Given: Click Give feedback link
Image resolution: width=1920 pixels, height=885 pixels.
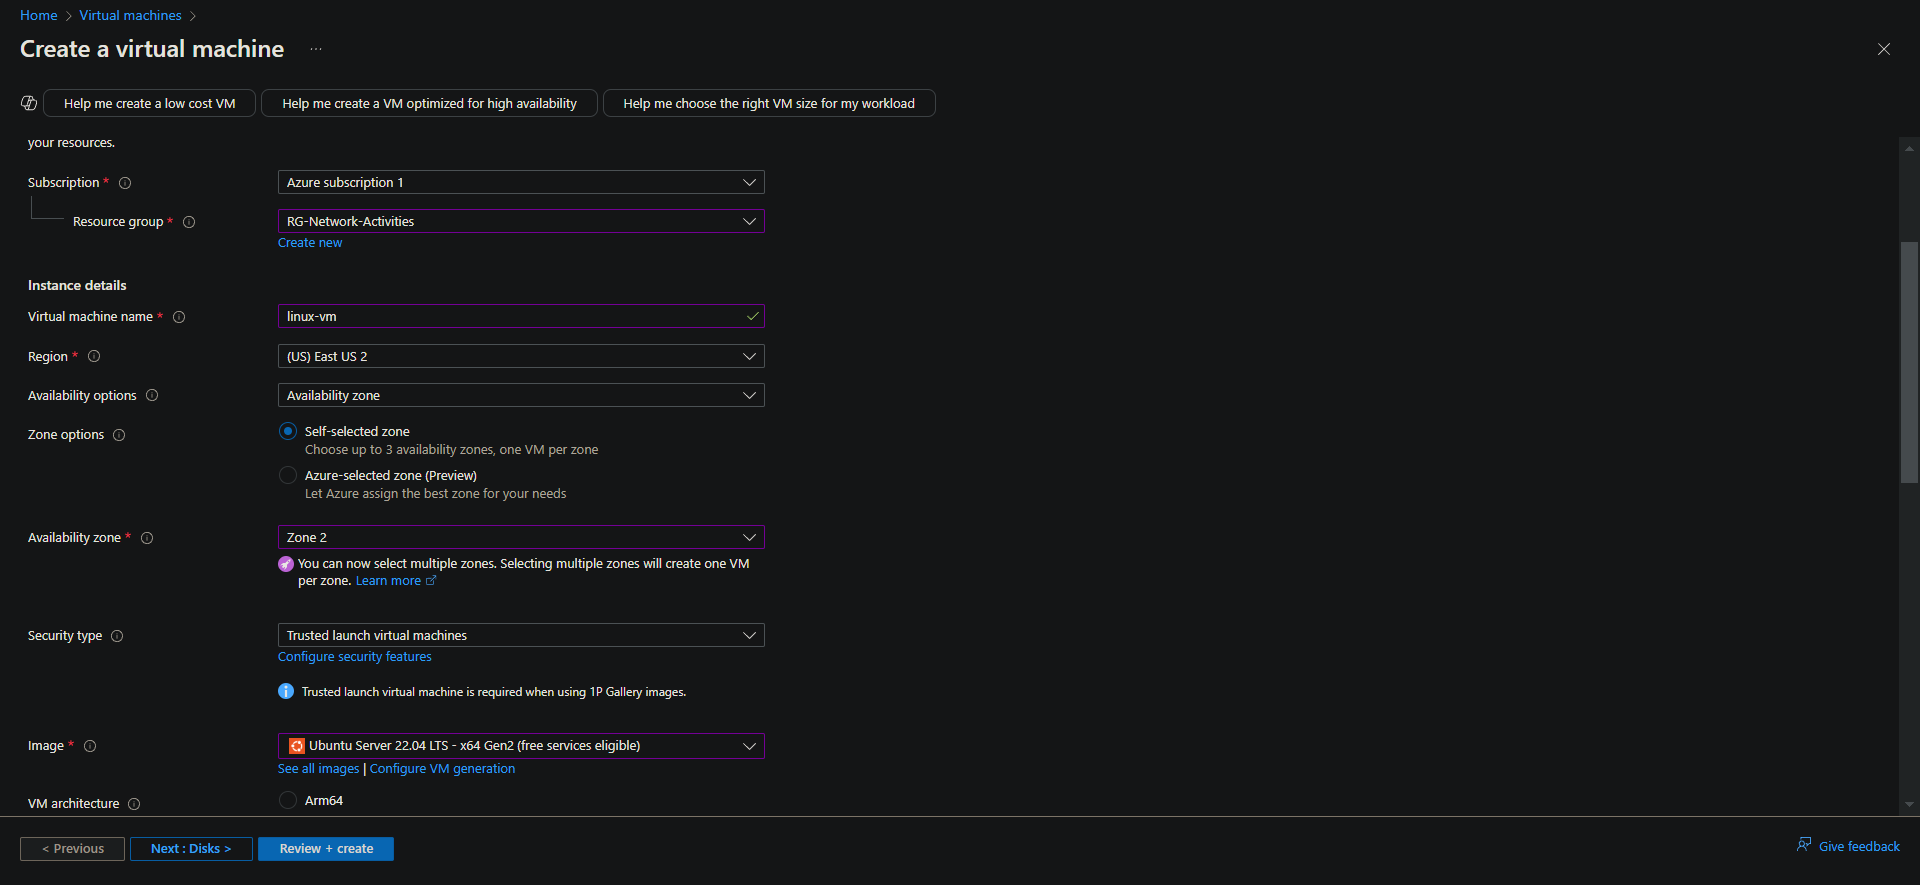Looking at the screenshot, I should click(1859, 847).
